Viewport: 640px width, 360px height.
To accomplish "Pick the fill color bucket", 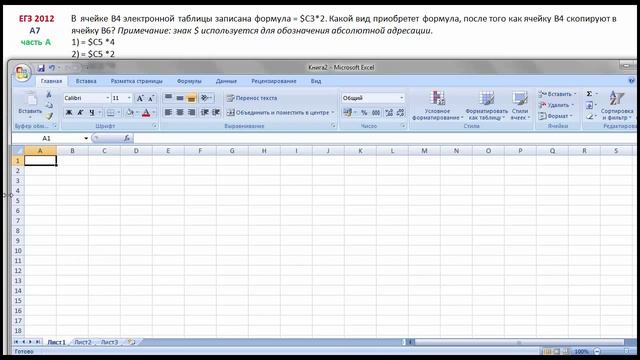I will click(x=130, y=112).
